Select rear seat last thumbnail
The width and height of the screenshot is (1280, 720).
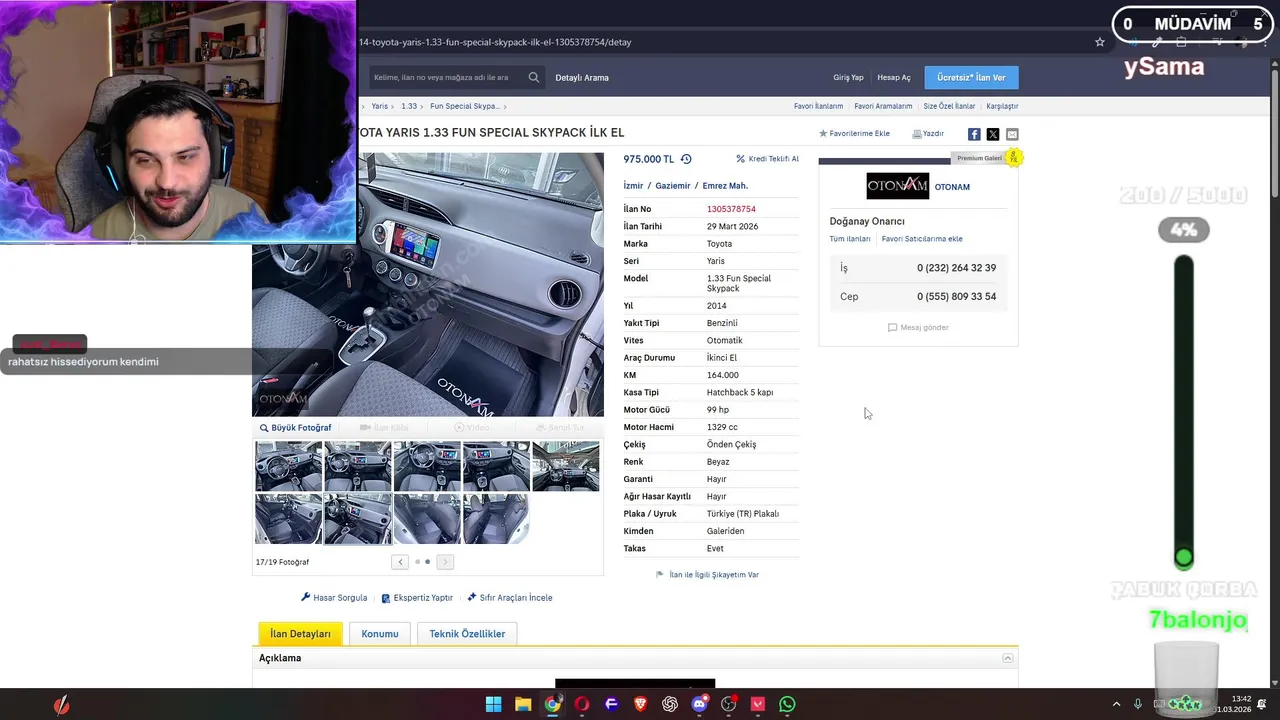[x=496, y=519]
